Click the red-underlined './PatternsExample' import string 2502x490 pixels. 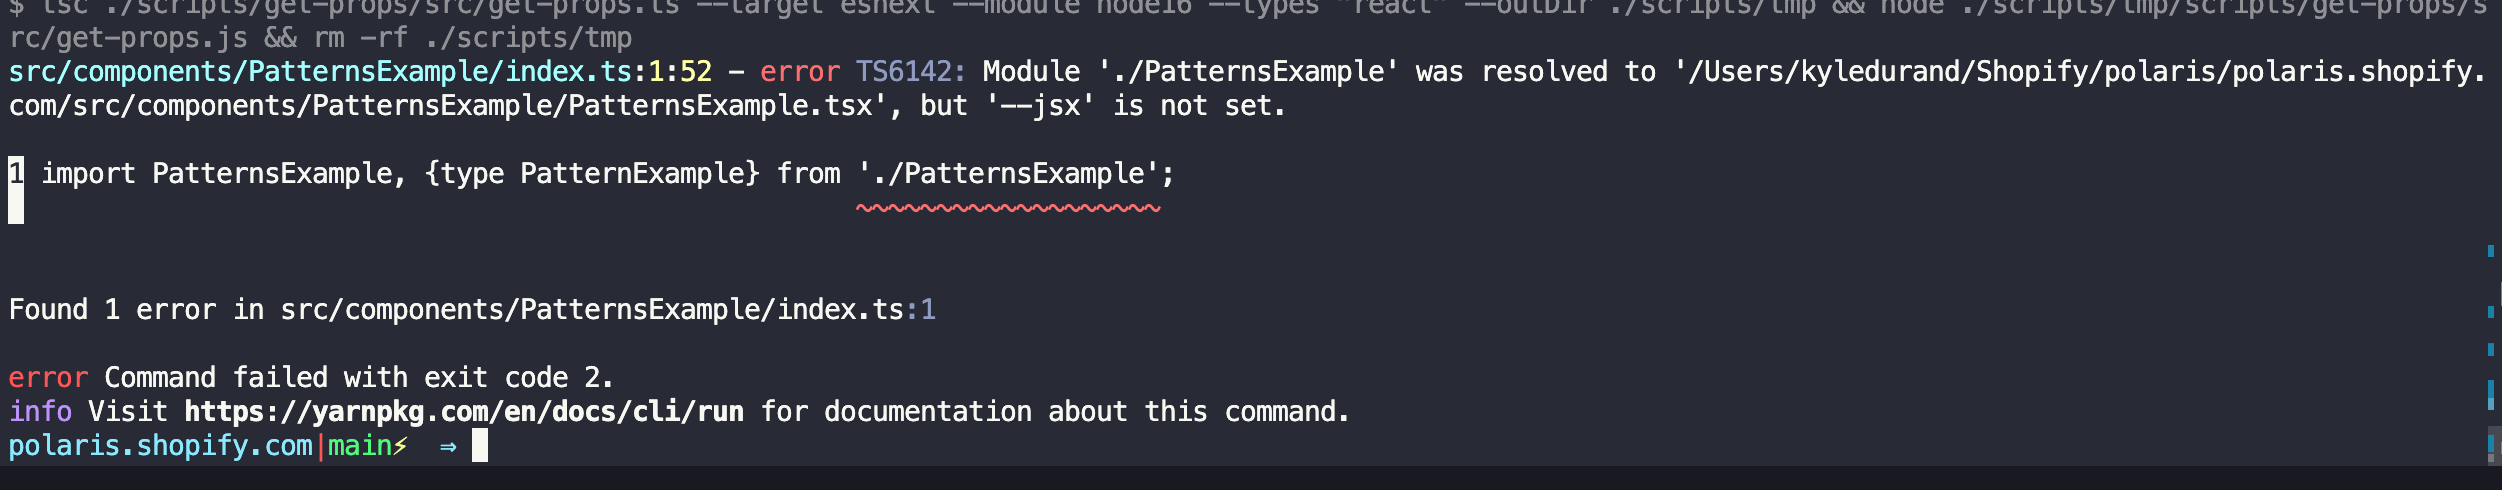1008,174
